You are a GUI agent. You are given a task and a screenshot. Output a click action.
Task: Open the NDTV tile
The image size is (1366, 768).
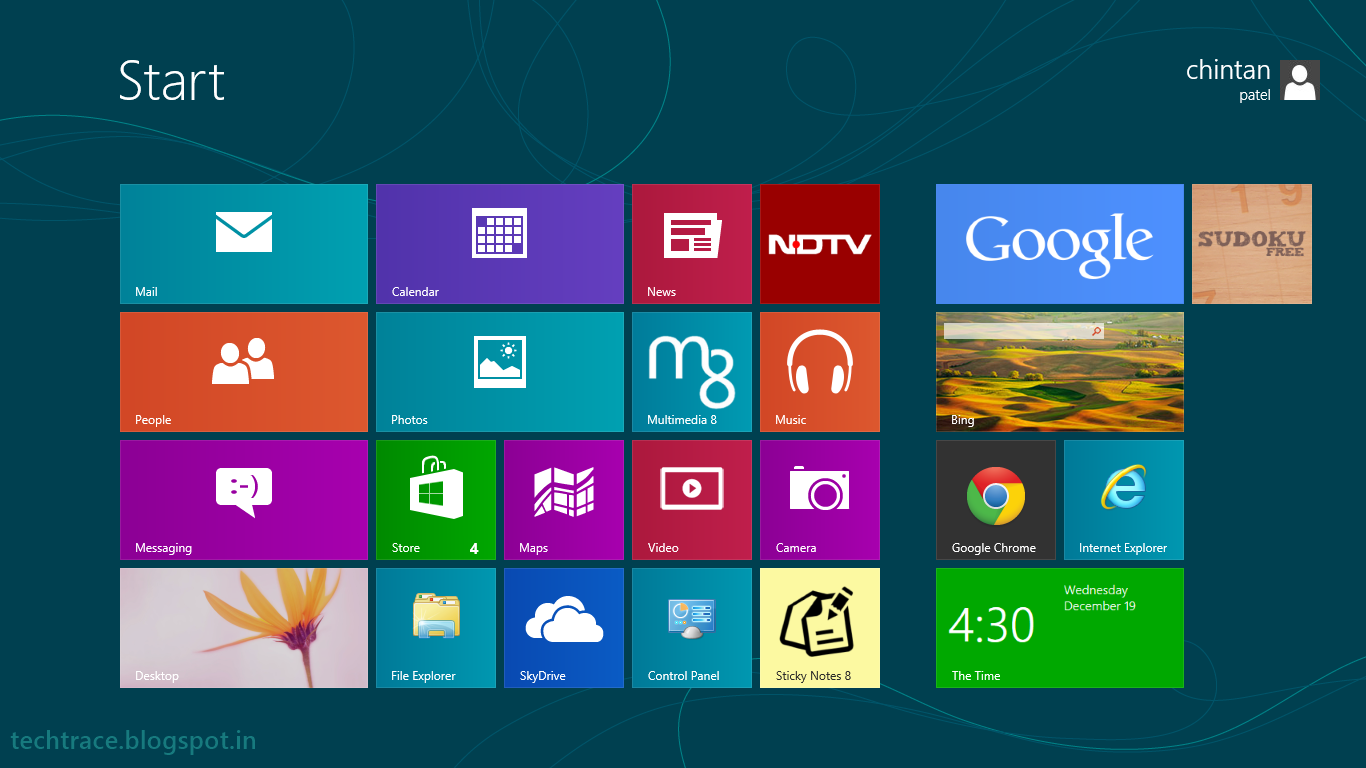tap(820, 244)
